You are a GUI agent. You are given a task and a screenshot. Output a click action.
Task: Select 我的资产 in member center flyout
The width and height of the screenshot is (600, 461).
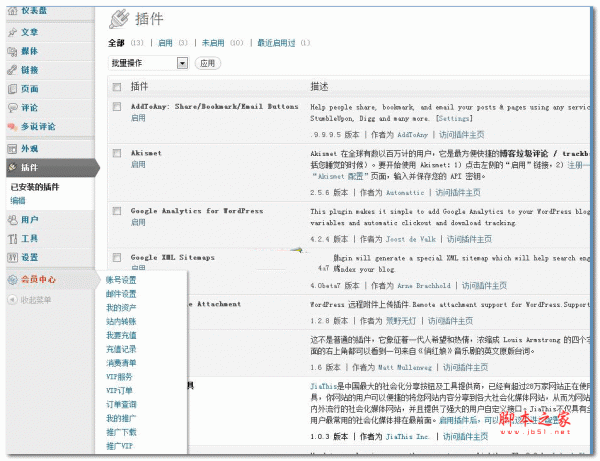click(121, 308)
